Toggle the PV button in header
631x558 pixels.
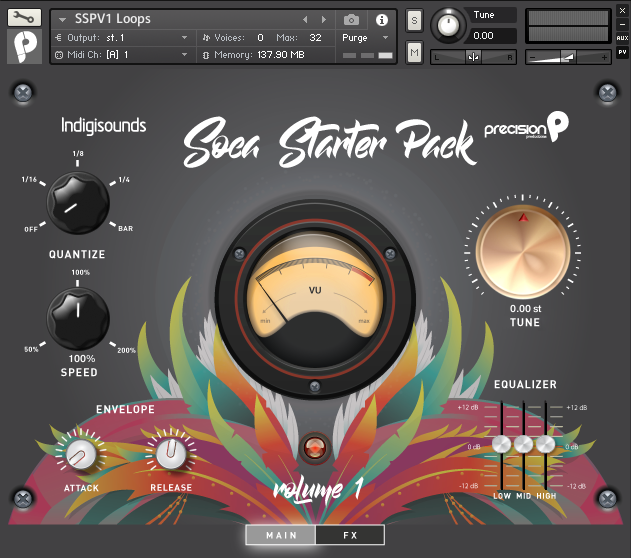pyautogui.click(x=622, y=52)
